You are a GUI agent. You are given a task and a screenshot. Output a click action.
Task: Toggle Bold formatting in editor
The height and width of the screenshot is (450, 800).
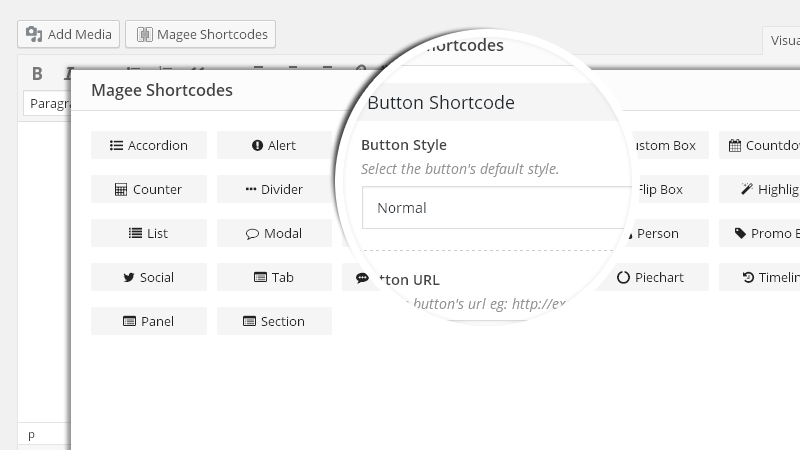37,73
